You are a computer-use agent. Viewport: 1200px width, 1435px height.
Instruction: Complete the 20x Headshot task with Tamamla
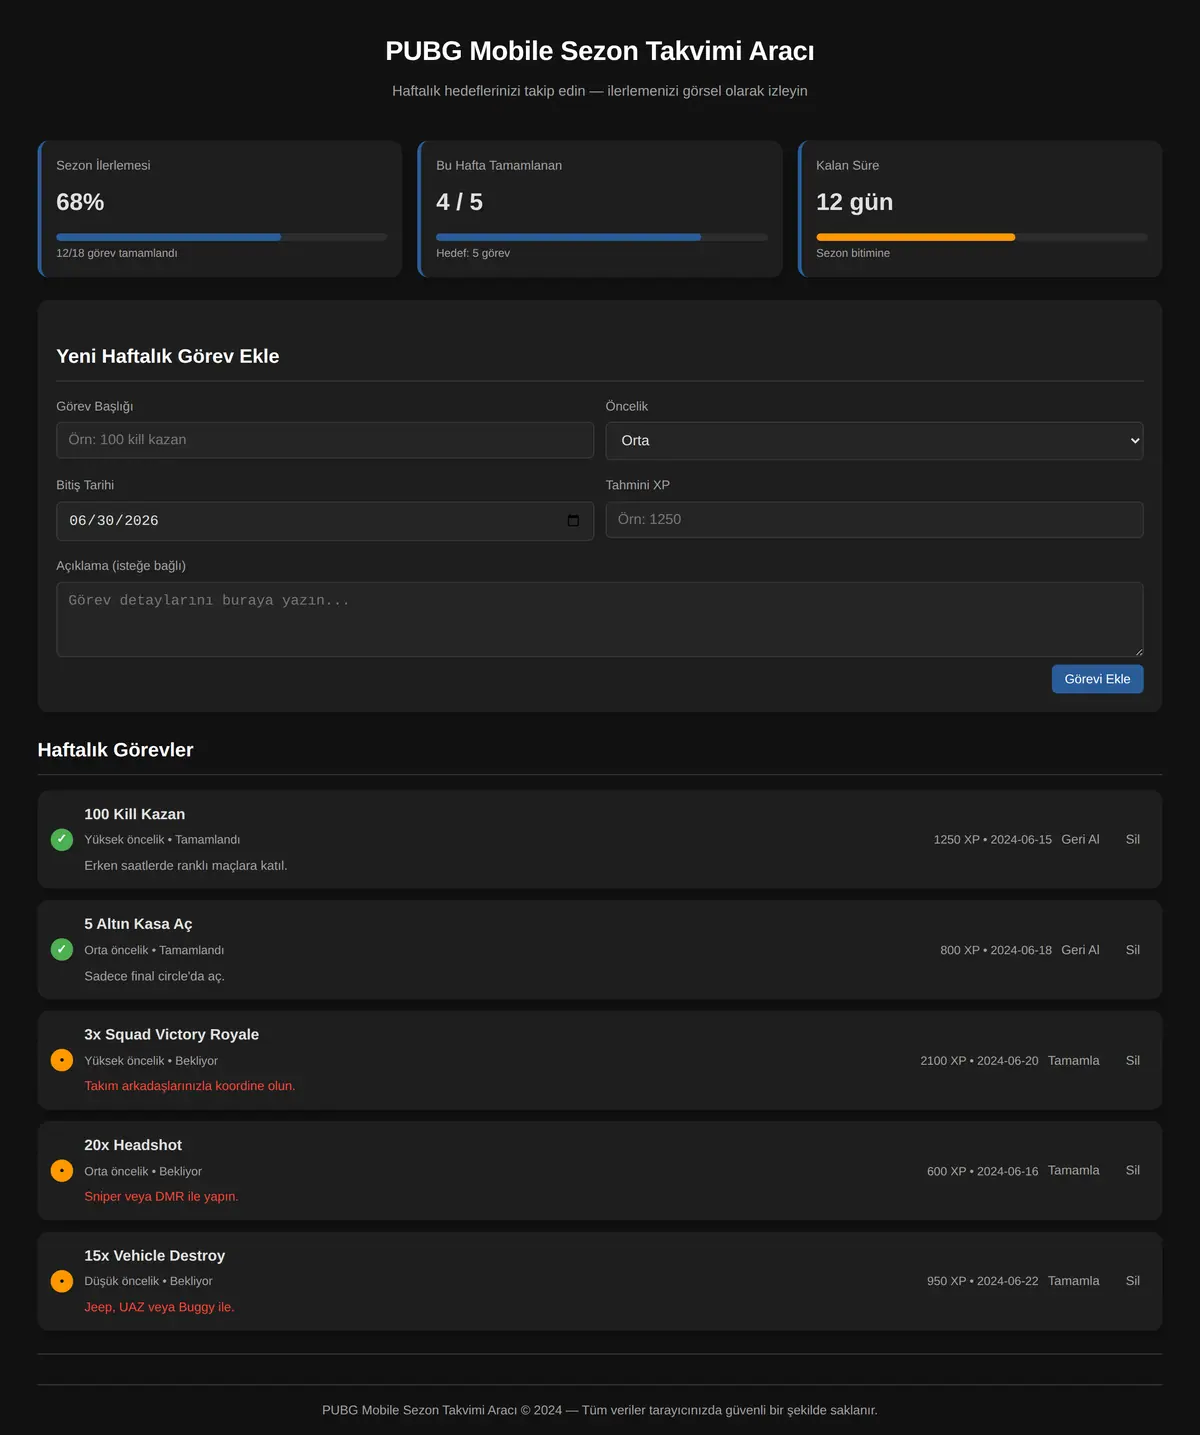1074,1170
